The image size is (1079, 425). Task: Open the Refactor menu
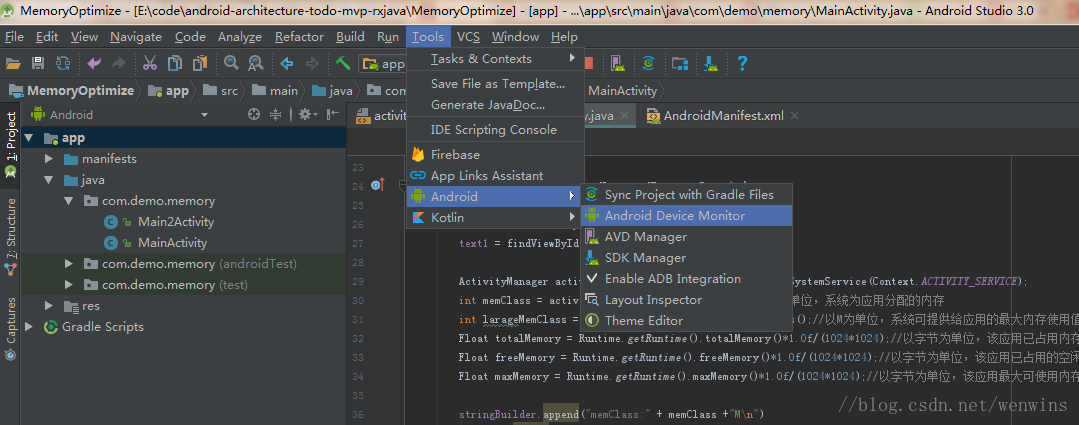(299, 37)
